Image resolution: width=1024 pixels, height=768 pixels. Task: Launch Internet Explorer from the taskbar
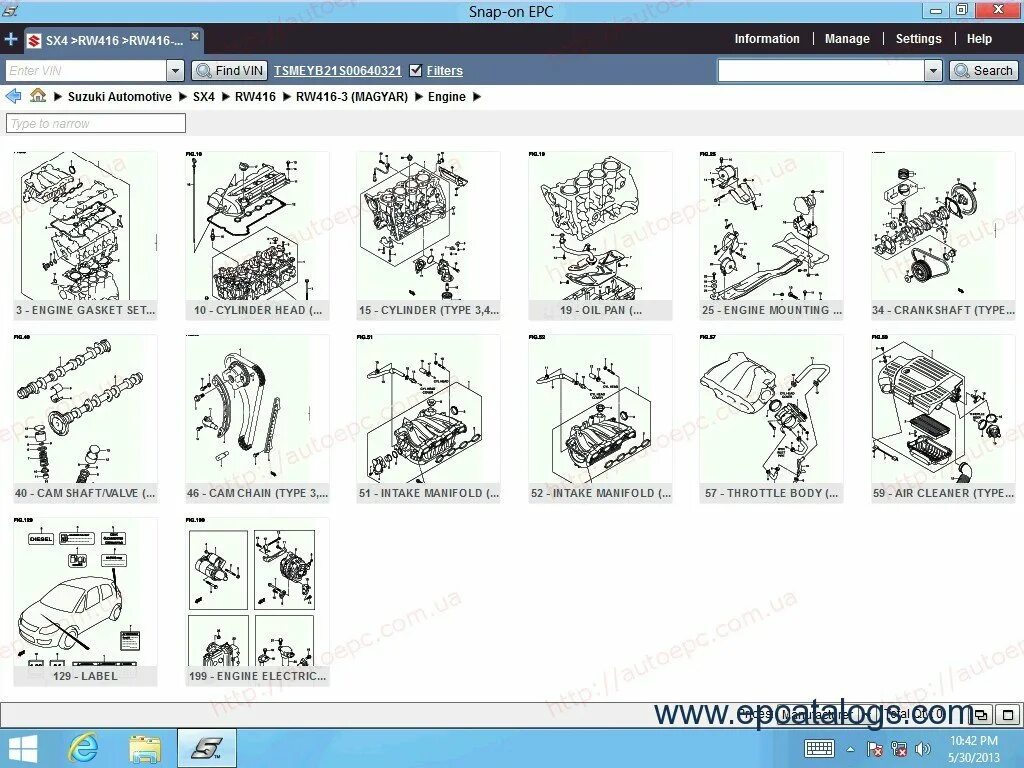(x=84, y=748)
